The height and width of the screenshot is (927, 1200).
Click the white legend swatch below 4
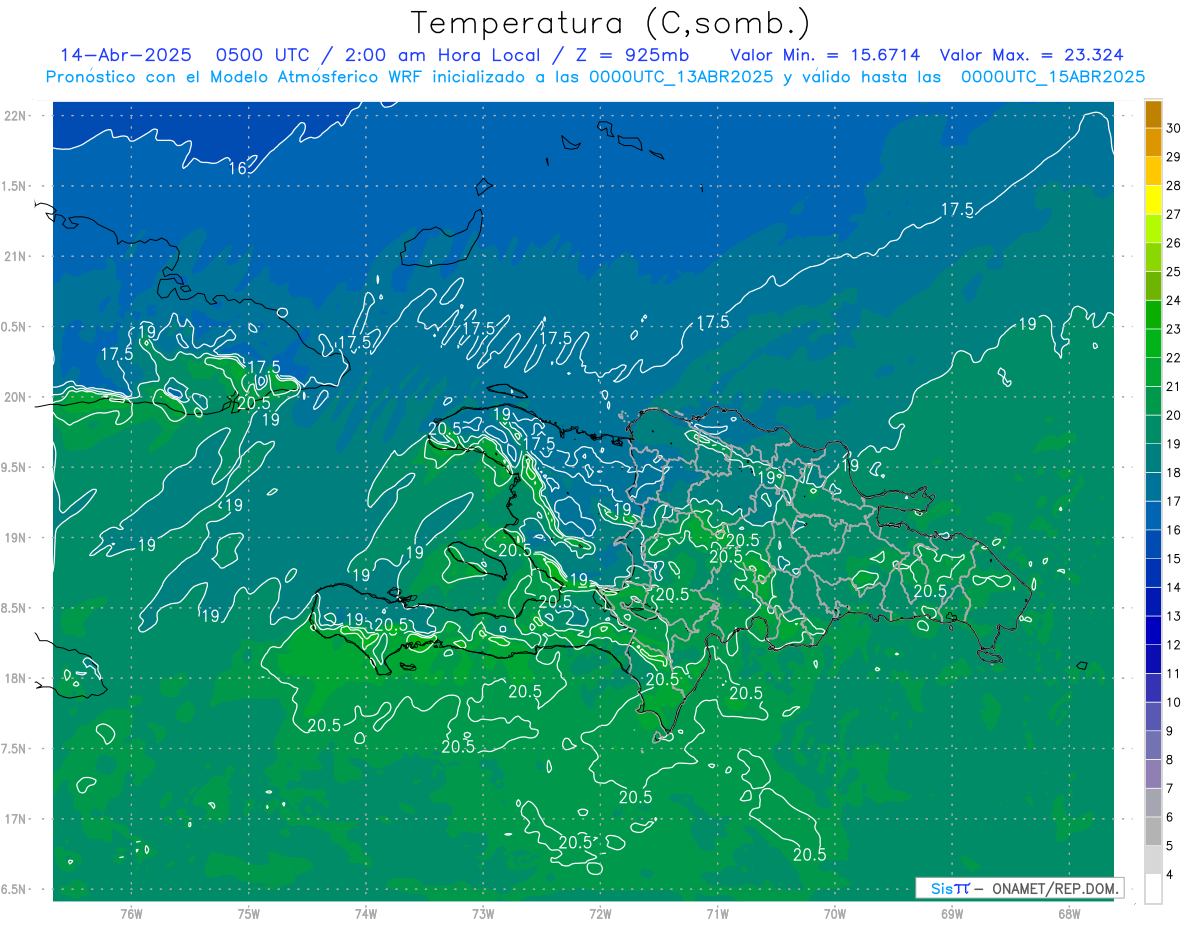[x=1154, y=889]
